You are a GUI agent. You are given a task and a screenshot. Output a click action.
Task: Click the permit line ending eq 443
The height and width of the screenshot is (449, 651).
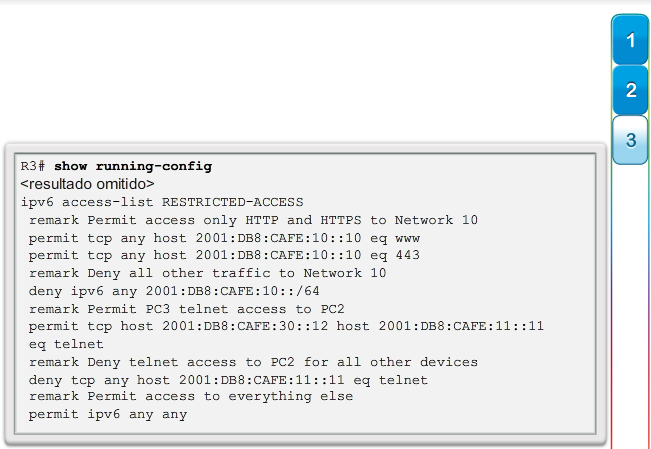(x=225, y=255)
